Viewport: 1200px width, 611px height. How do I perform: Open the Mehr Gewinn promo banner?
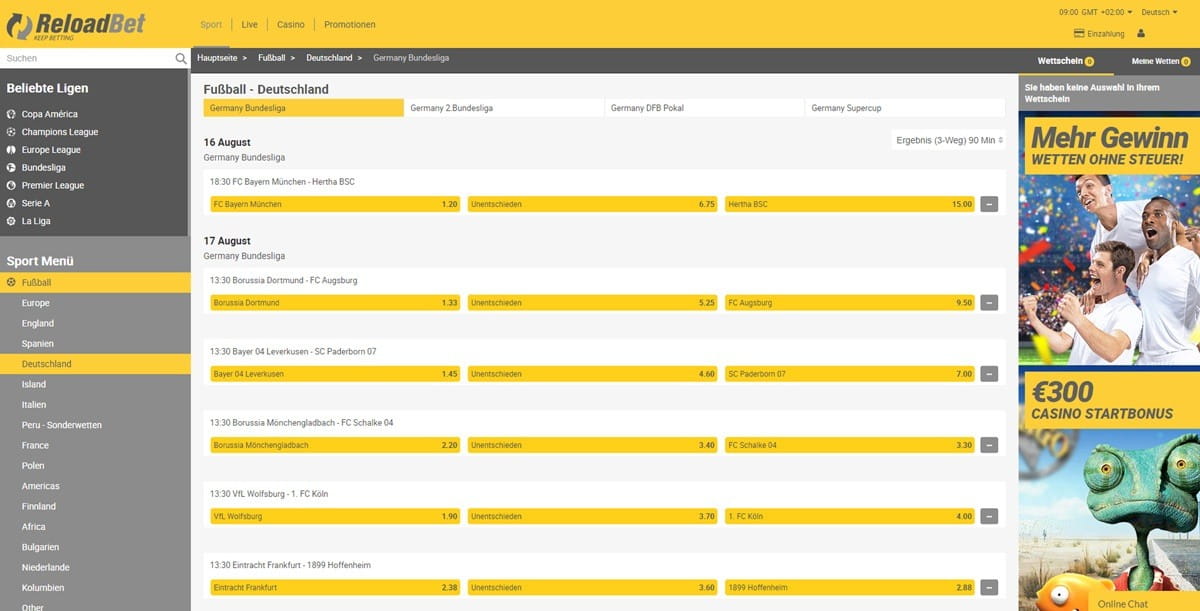pos(1109,240)
